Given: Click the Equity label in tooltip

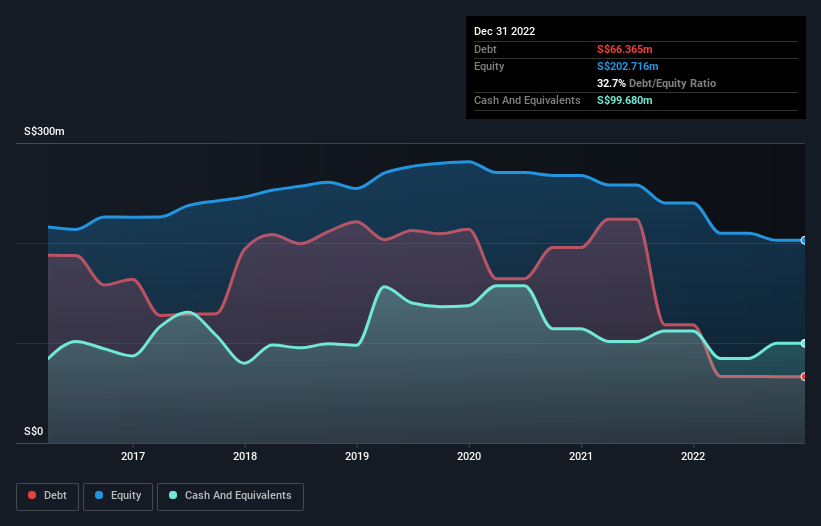Looking at the screenshot, I should pyautogui.click(x=489, y=66).
